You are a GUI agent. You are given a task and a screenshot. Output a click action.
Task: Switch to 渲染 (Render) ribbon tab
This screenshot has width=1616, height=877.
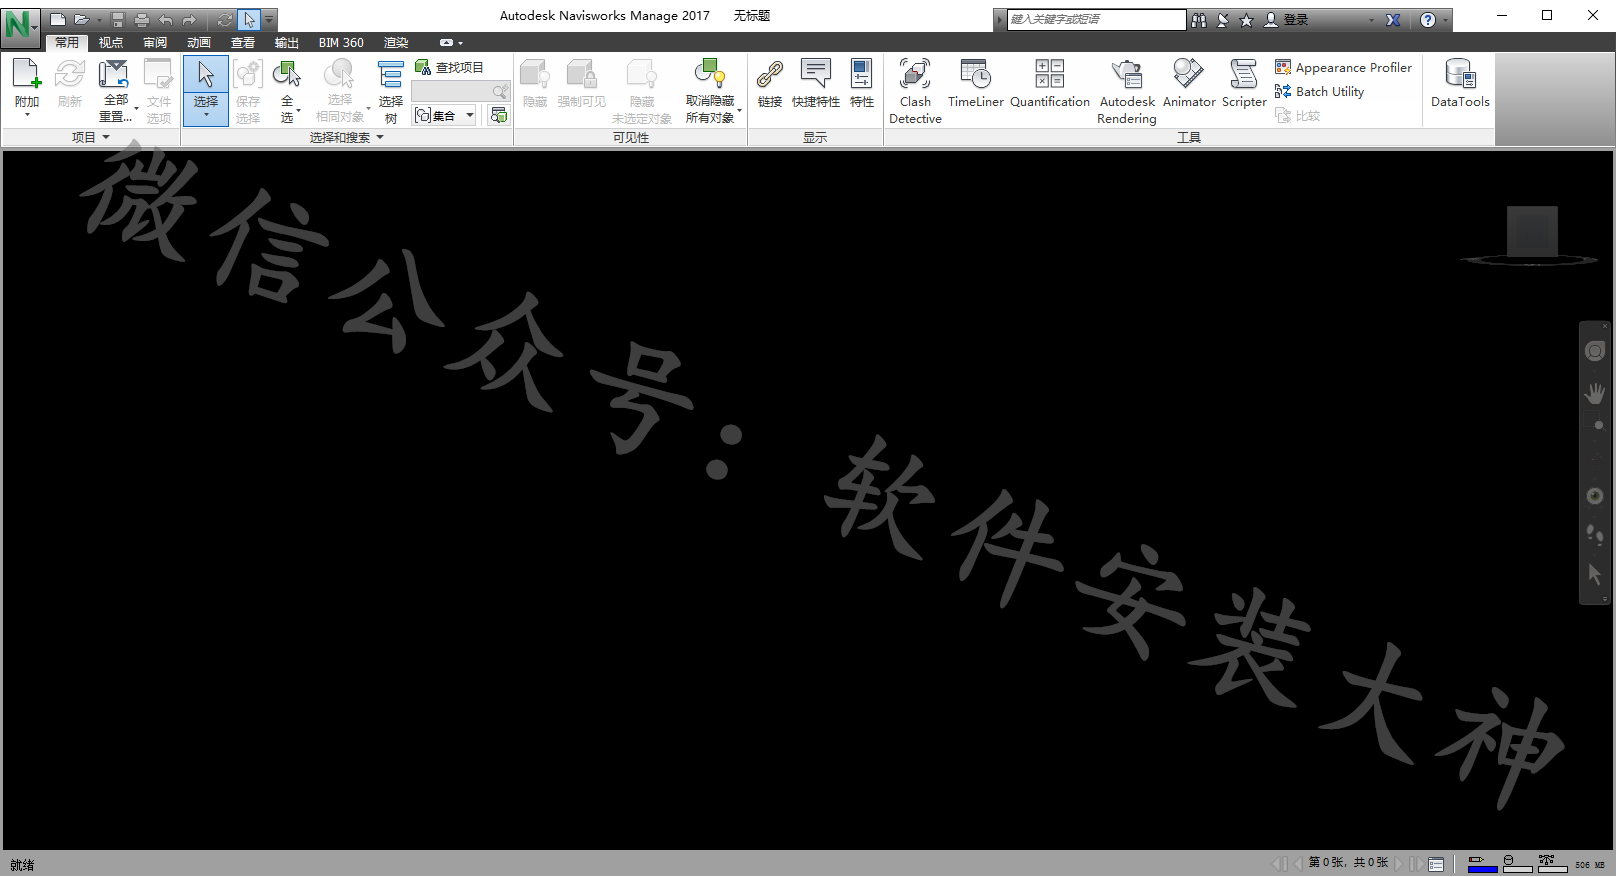pyautogui.click(x=396, y=42)
